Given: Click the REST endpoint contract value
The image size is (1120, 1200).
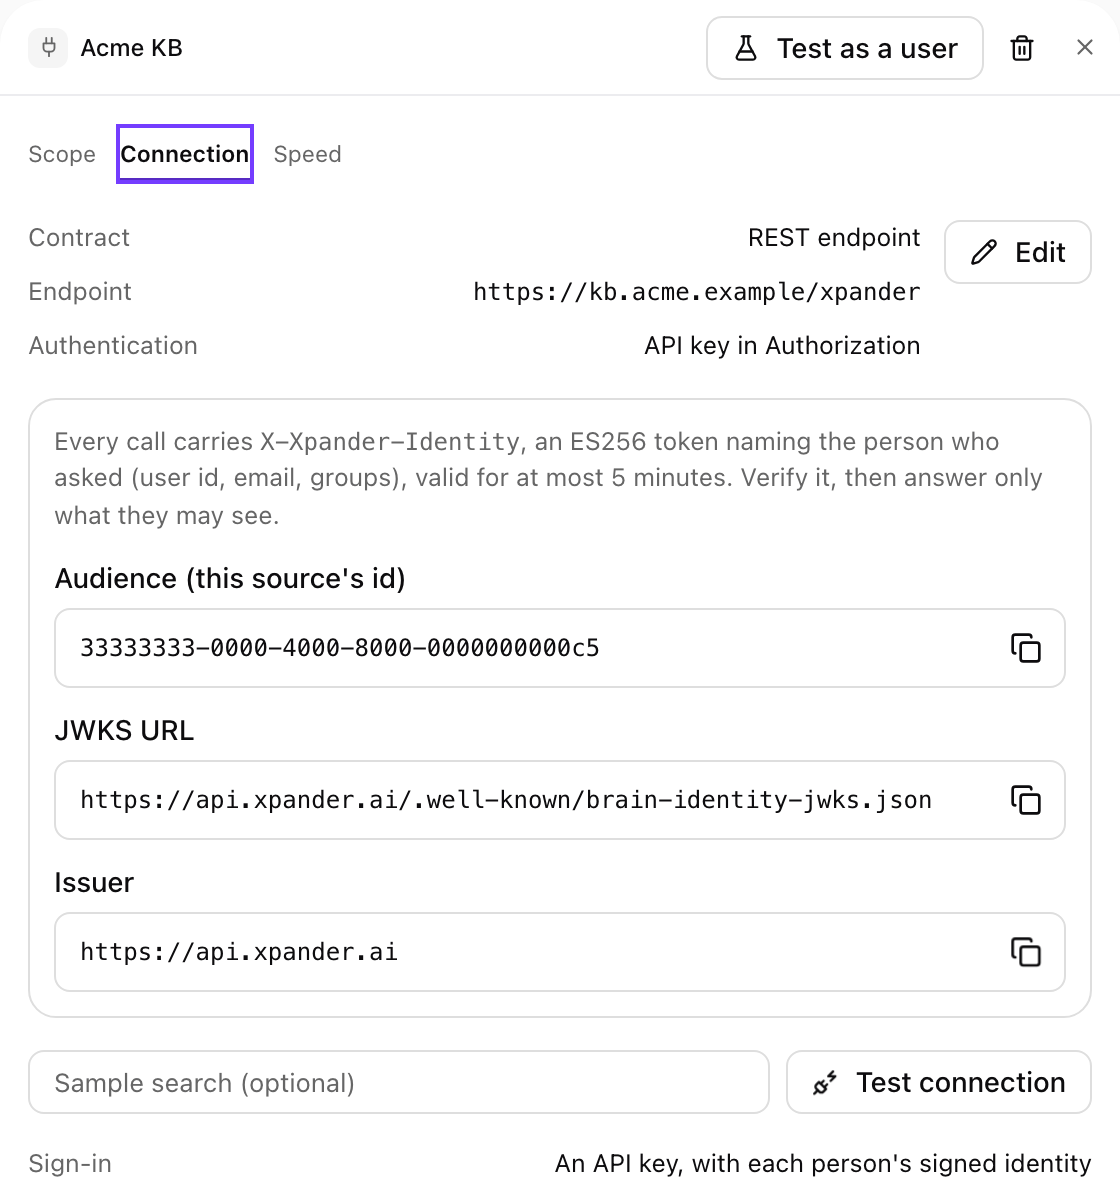Looking at the screenshot, I should 834,238.
